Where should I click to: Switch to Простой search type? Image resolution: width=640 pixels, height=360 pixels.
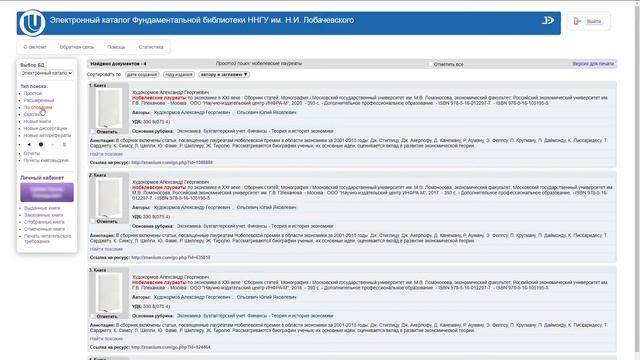(33, 93)
